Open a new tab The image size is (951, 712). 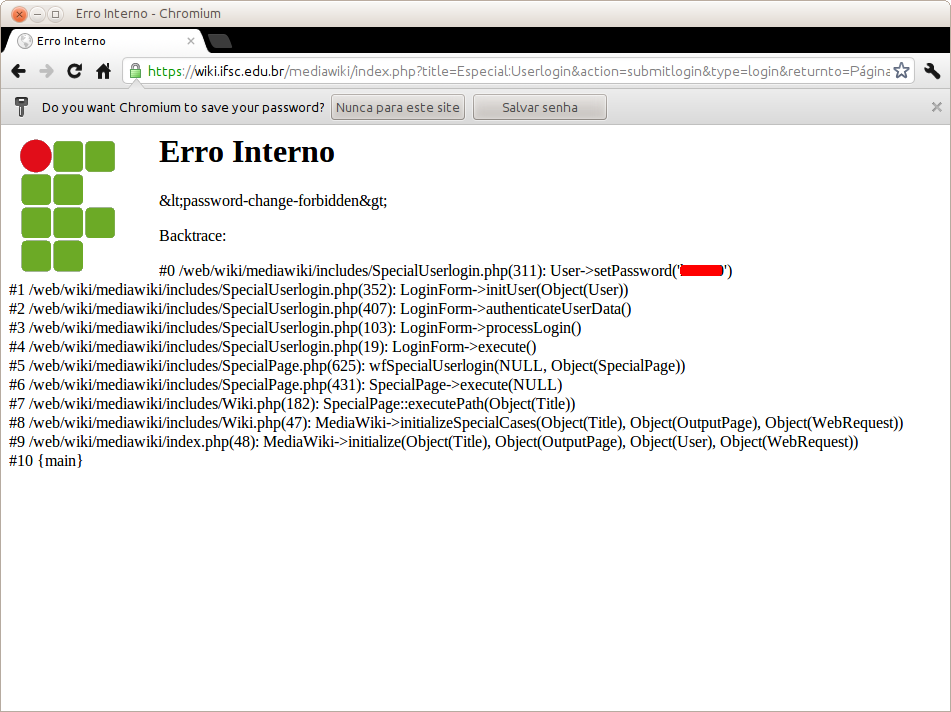220,41
